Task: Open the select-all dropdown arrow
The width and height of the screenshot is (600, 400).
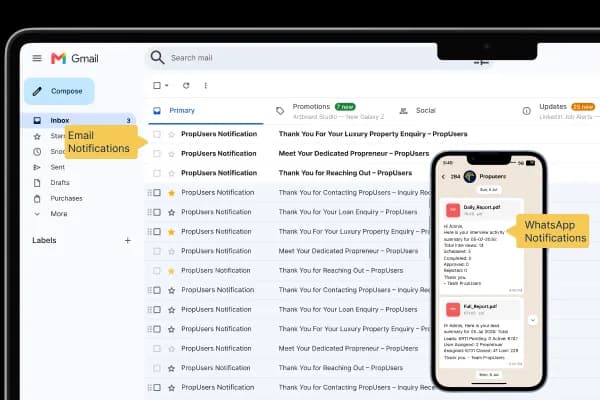Action: click(x=167, y=85)
